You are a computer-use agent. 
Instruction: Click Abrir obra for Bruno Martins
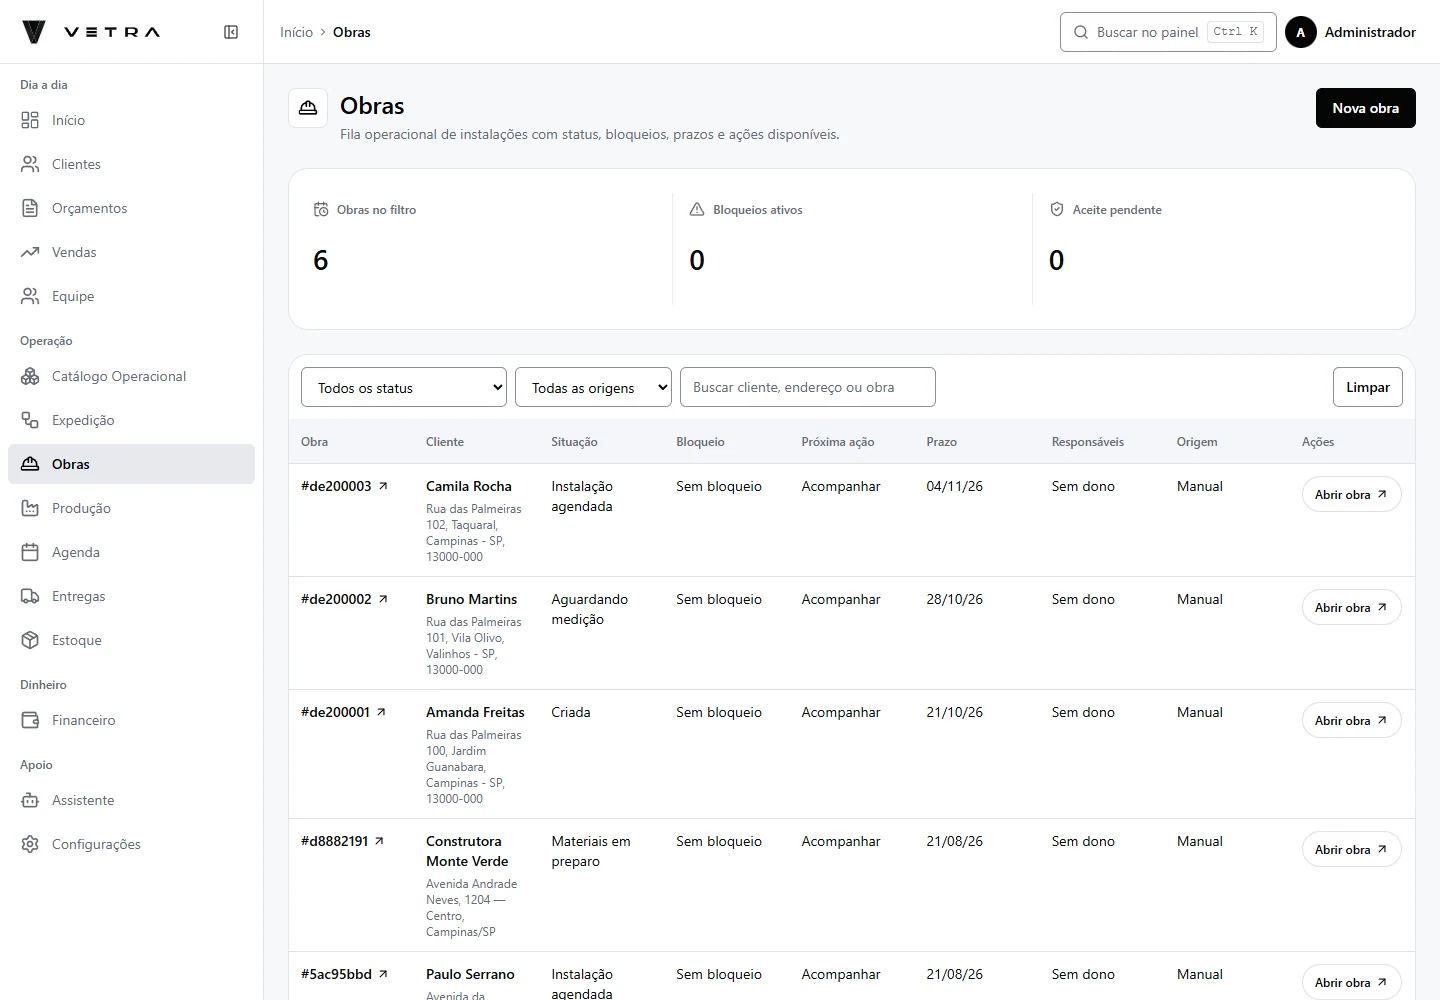coord(1351,607)
